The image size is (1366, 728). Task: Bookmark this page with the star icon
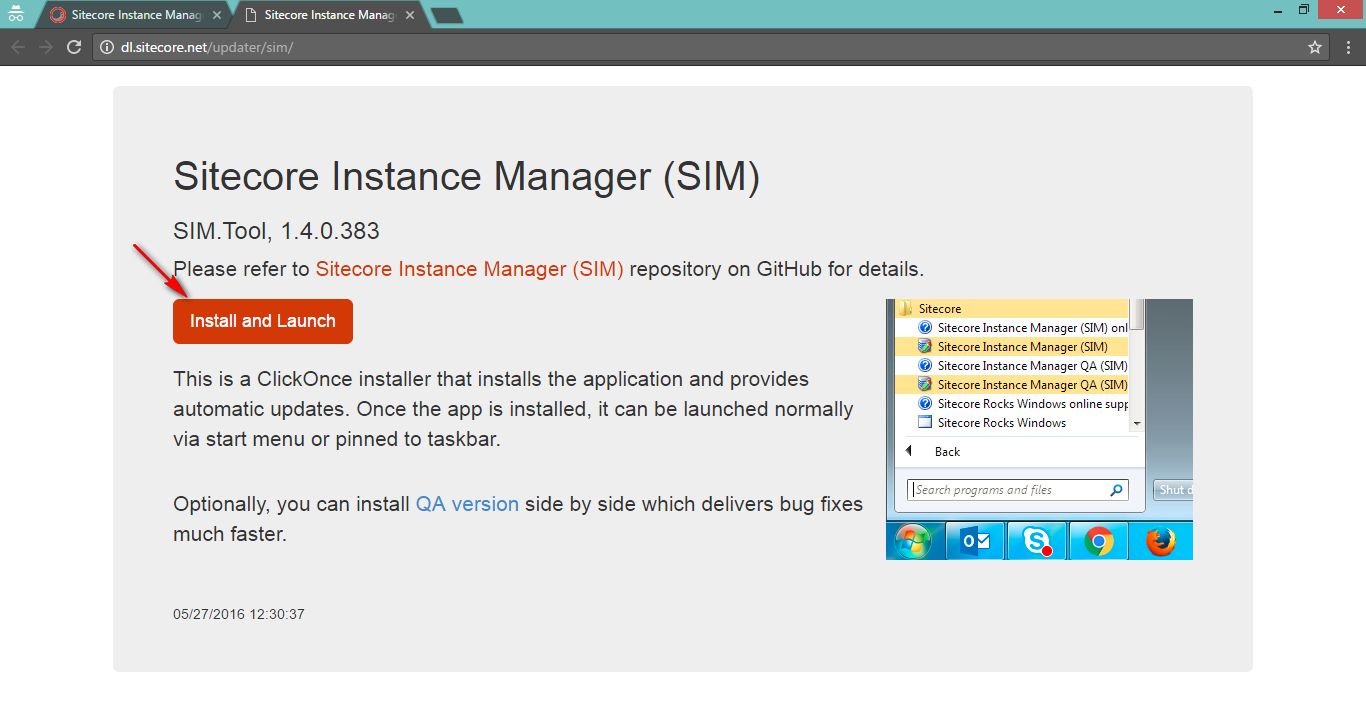click(1315, 47)
